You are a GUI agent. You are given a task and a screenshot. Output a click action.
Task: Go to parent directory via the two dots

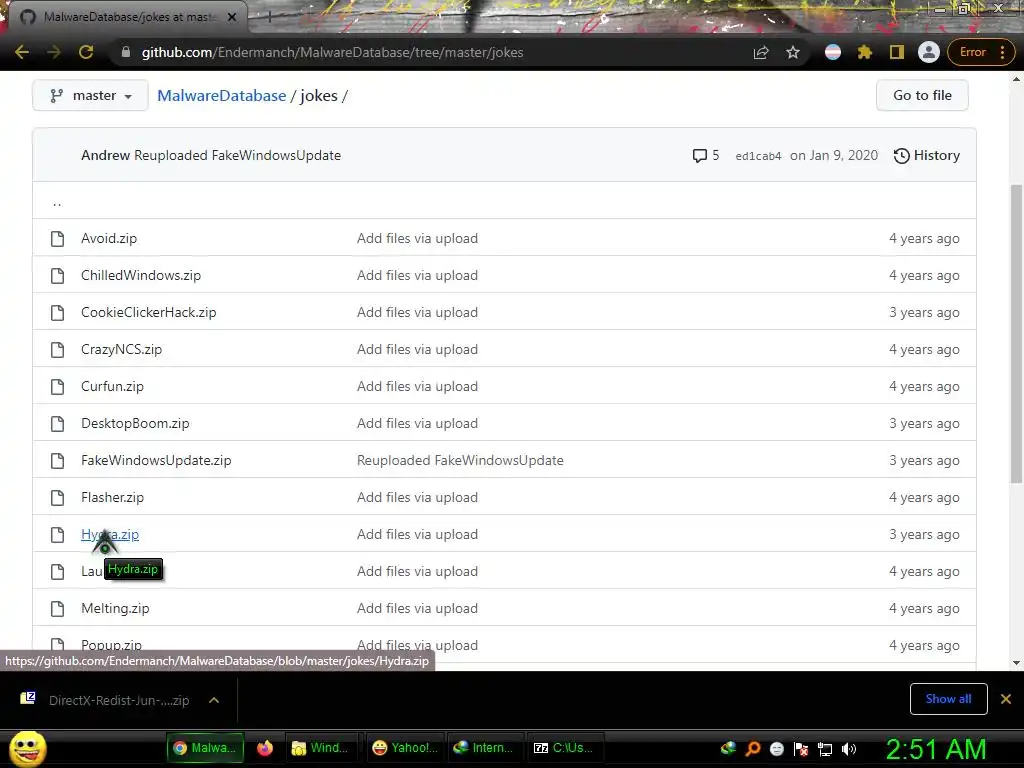(x=57, y=203)
